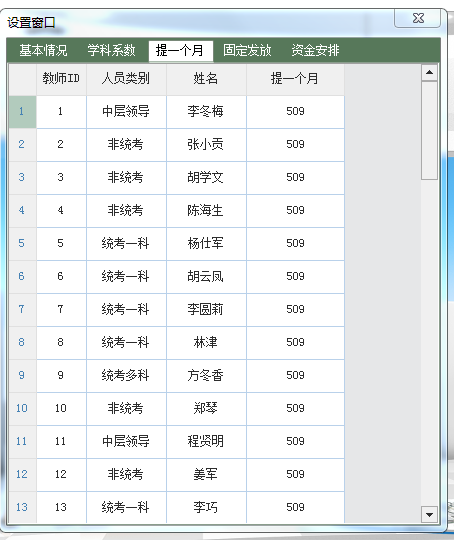Click 509 value in 张小贡's row
This screenshot has height=540, width=454.
(295, 145)
